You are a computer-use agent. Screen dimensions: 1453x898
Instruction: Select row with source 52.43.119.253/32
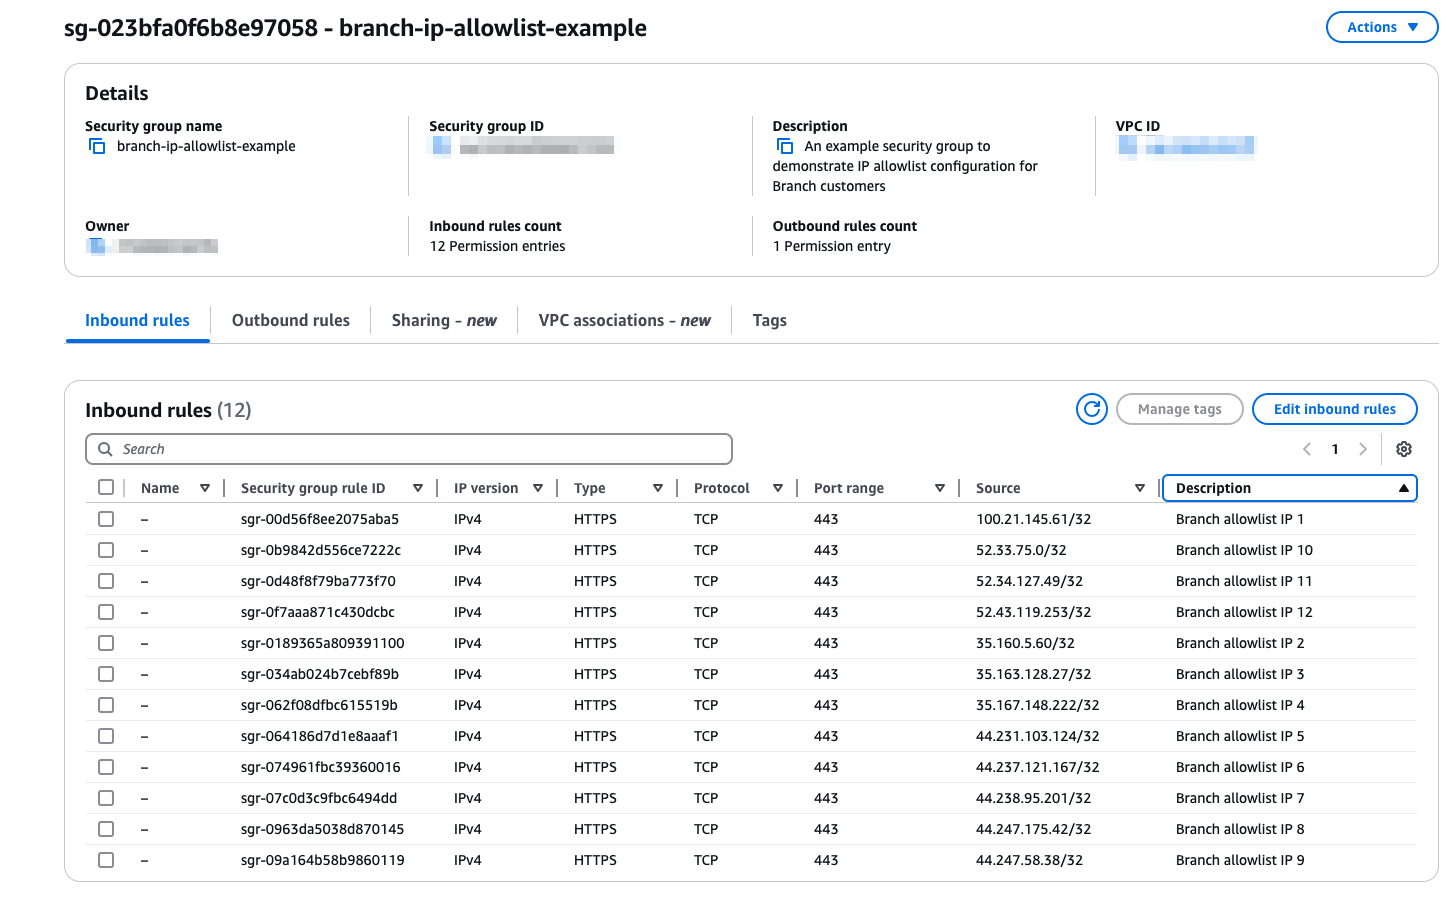(x=106, y=612)
